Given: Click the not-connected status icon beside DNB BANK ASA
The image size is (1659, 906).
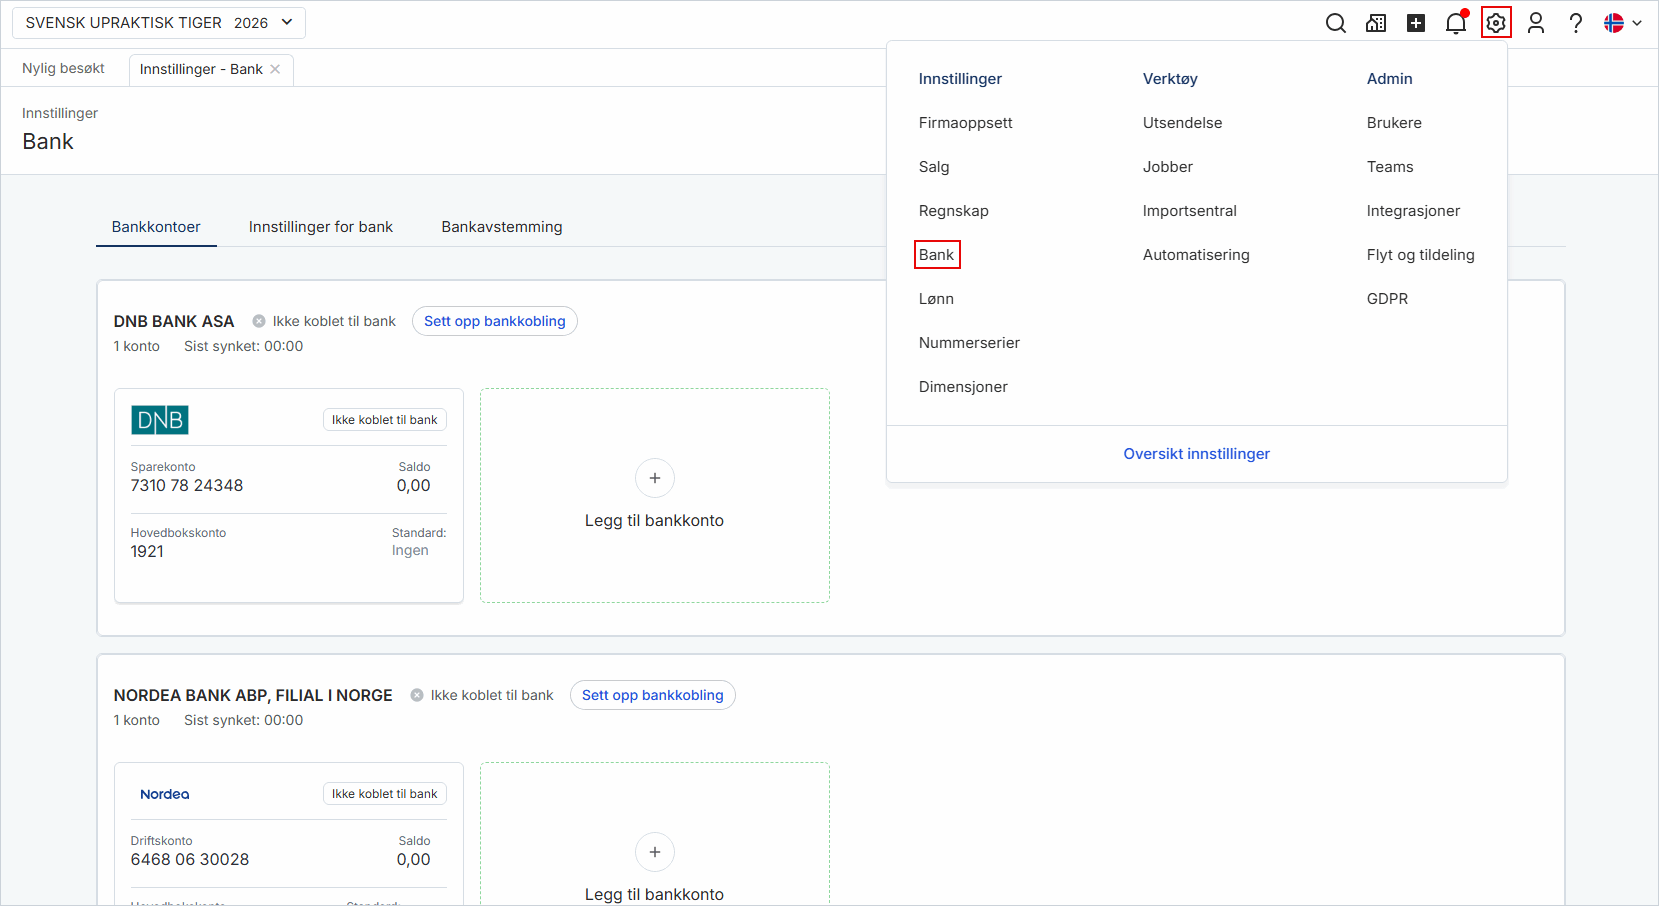Looking at the screenshot, I should [259, 321].
